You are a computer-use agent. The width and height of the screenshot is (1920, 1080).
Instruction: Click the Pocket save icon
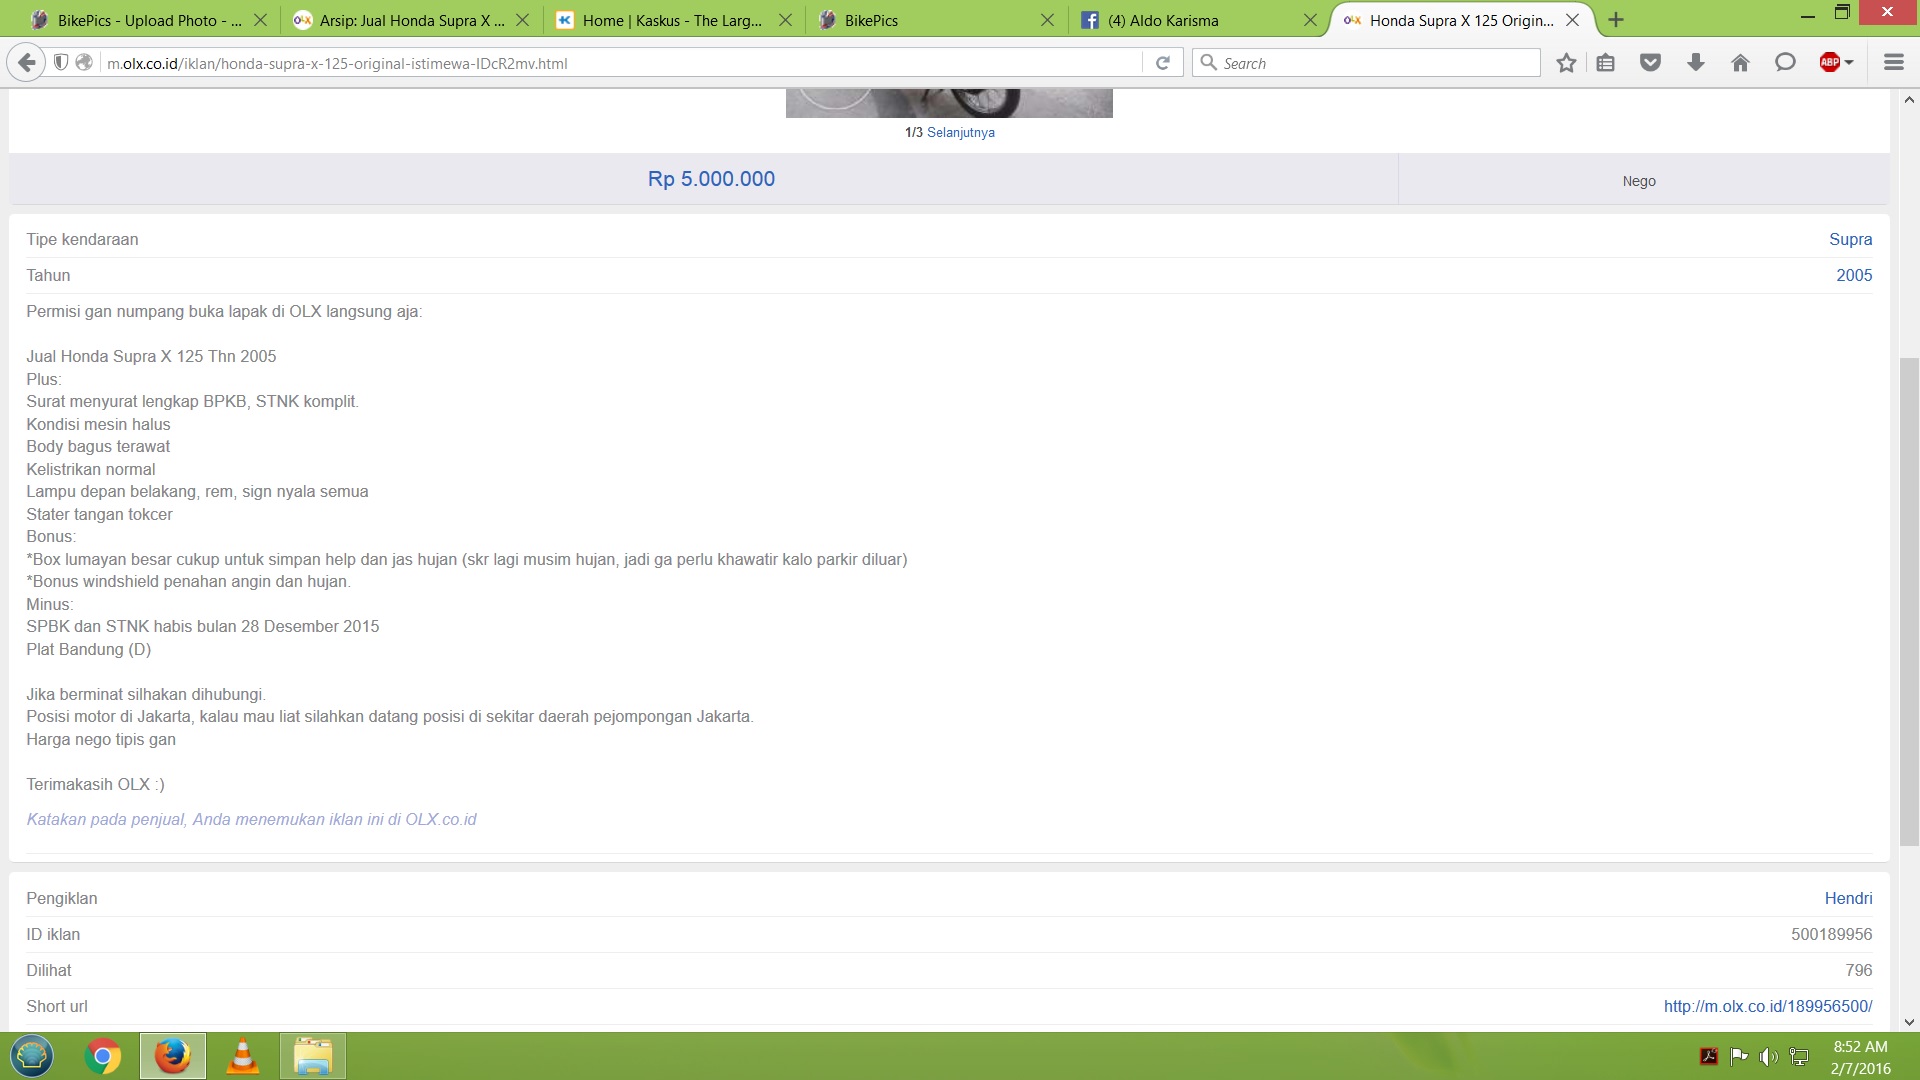pos(1651,63)
